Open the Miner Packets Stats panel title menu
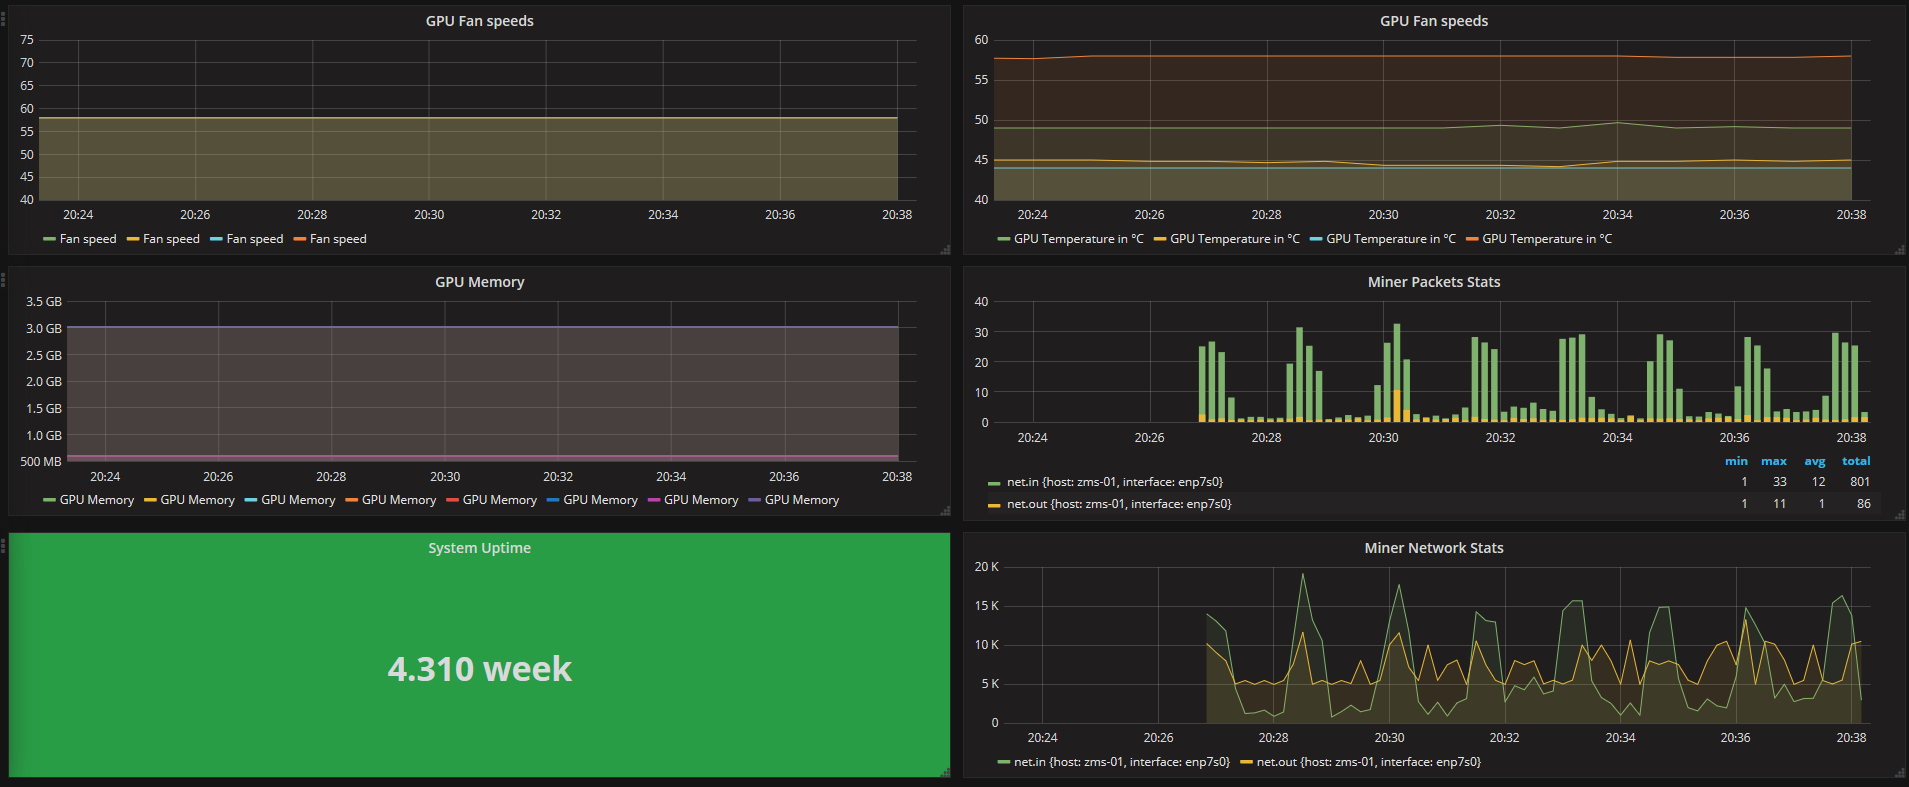The width and height of the screenshot is (1909, 787). (1433, 282)
